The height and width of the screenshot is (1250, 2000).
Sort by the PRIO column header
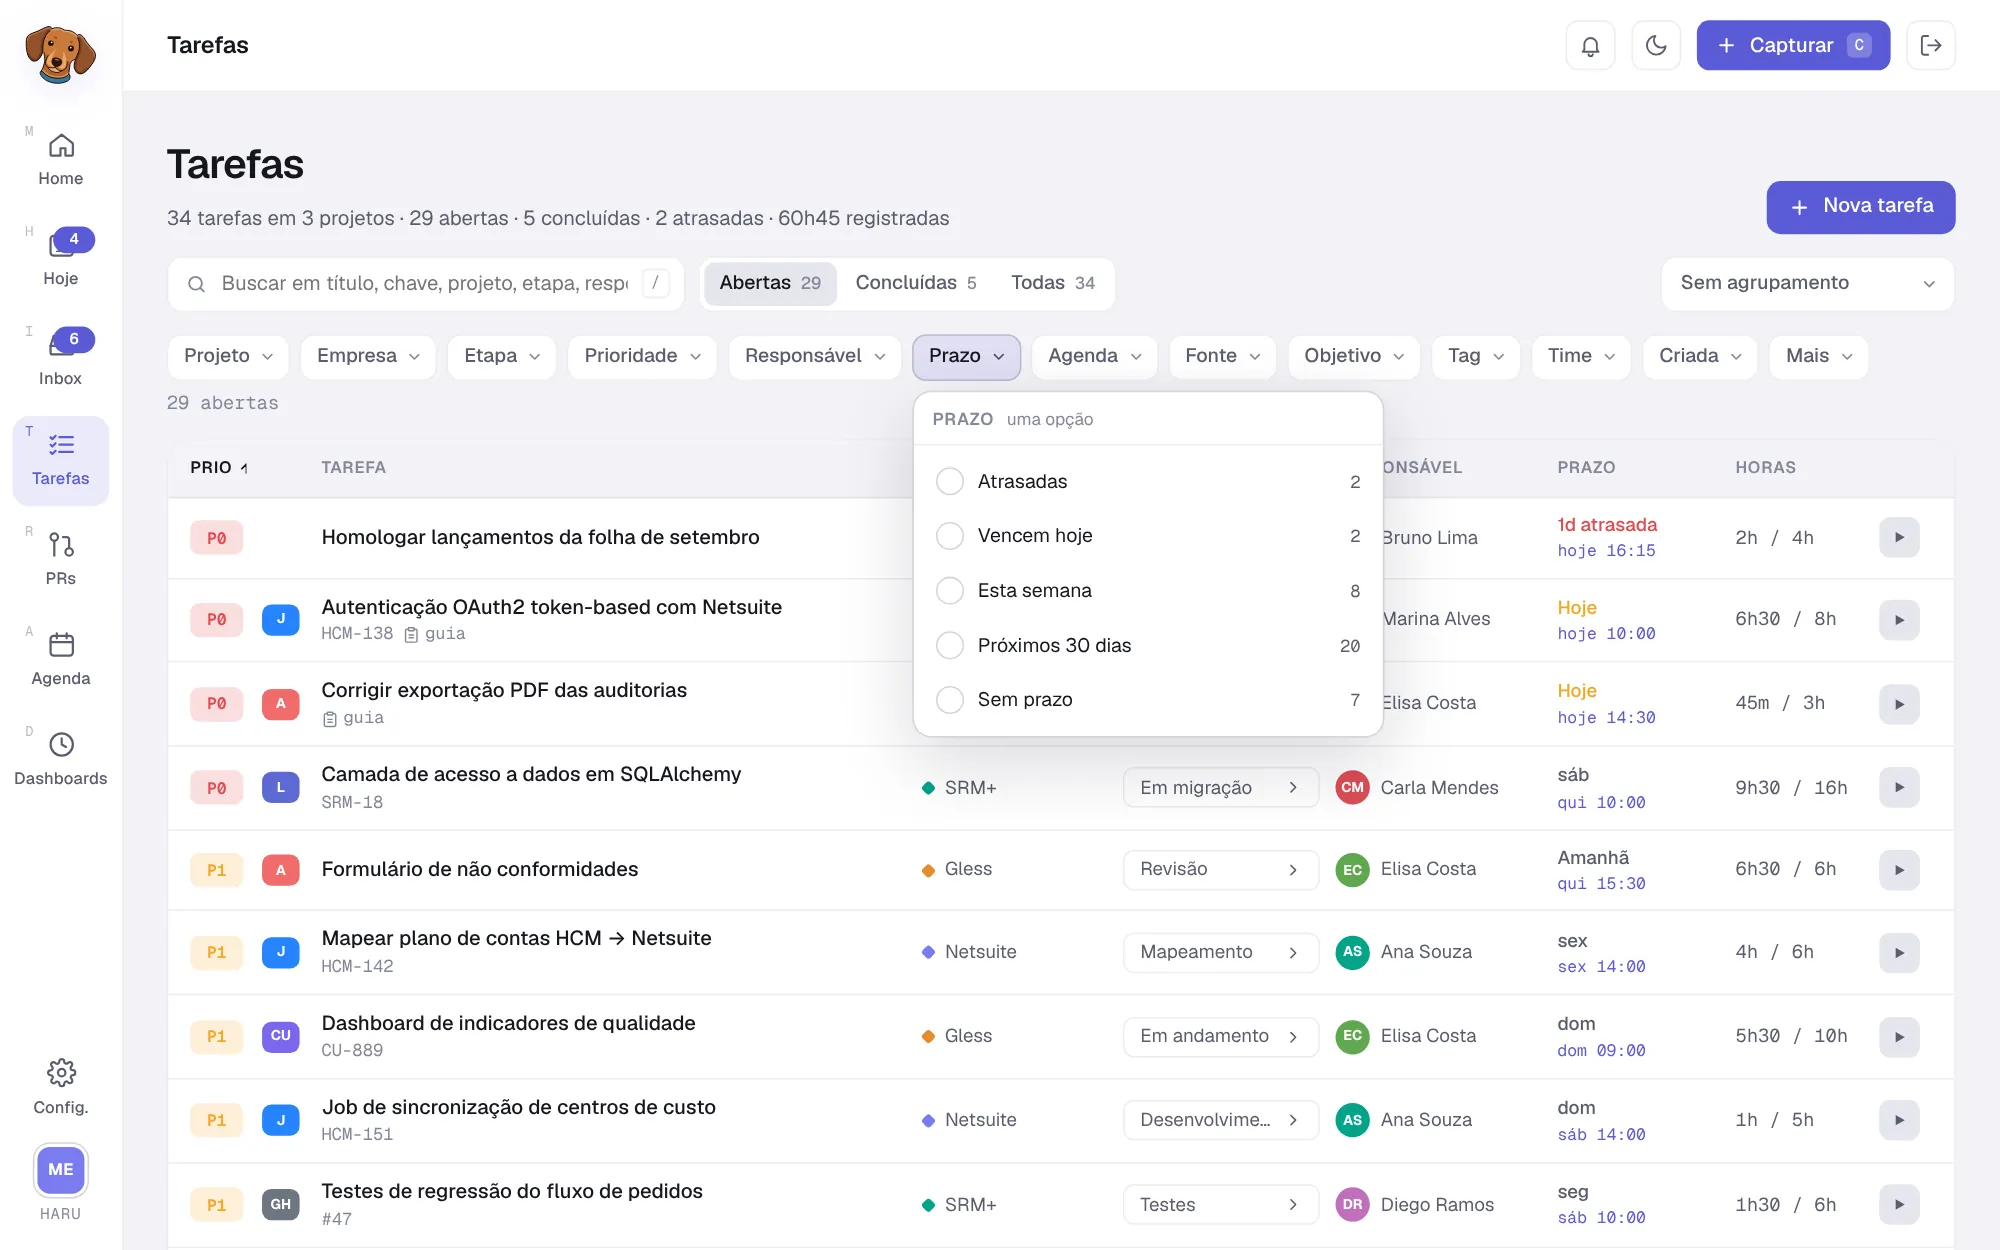pos(219,467)
